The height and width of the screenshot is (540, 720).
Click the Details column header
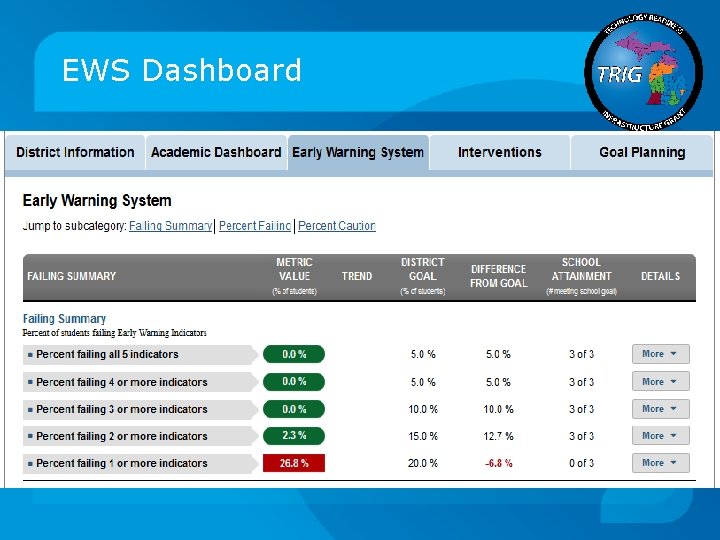click(x=660, y=276)
